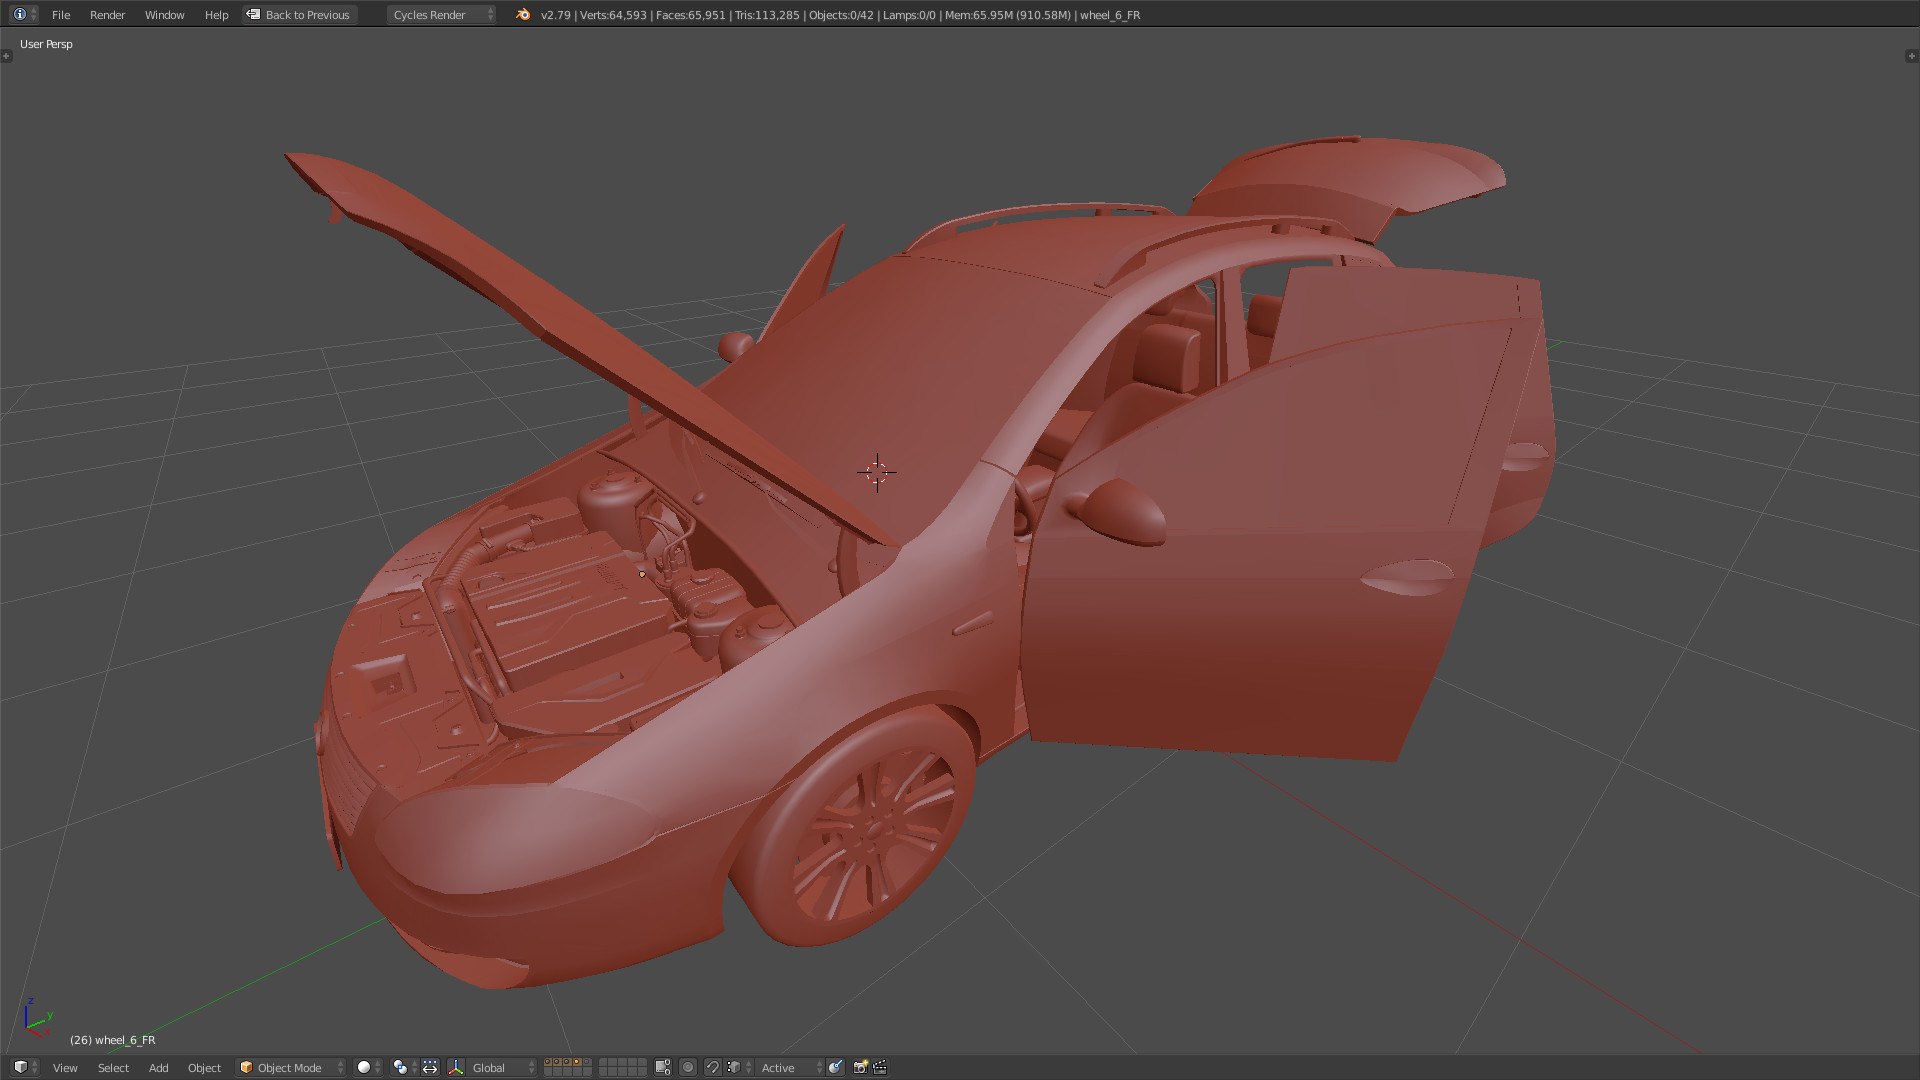
Task: Expand the left toolshelf plus corner
Action: point(6,56)
